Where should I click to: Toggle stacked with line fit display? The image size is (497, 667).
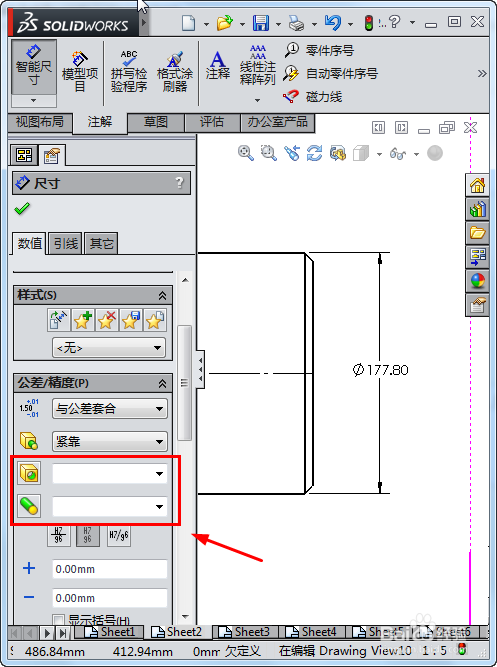coord(58,536)
